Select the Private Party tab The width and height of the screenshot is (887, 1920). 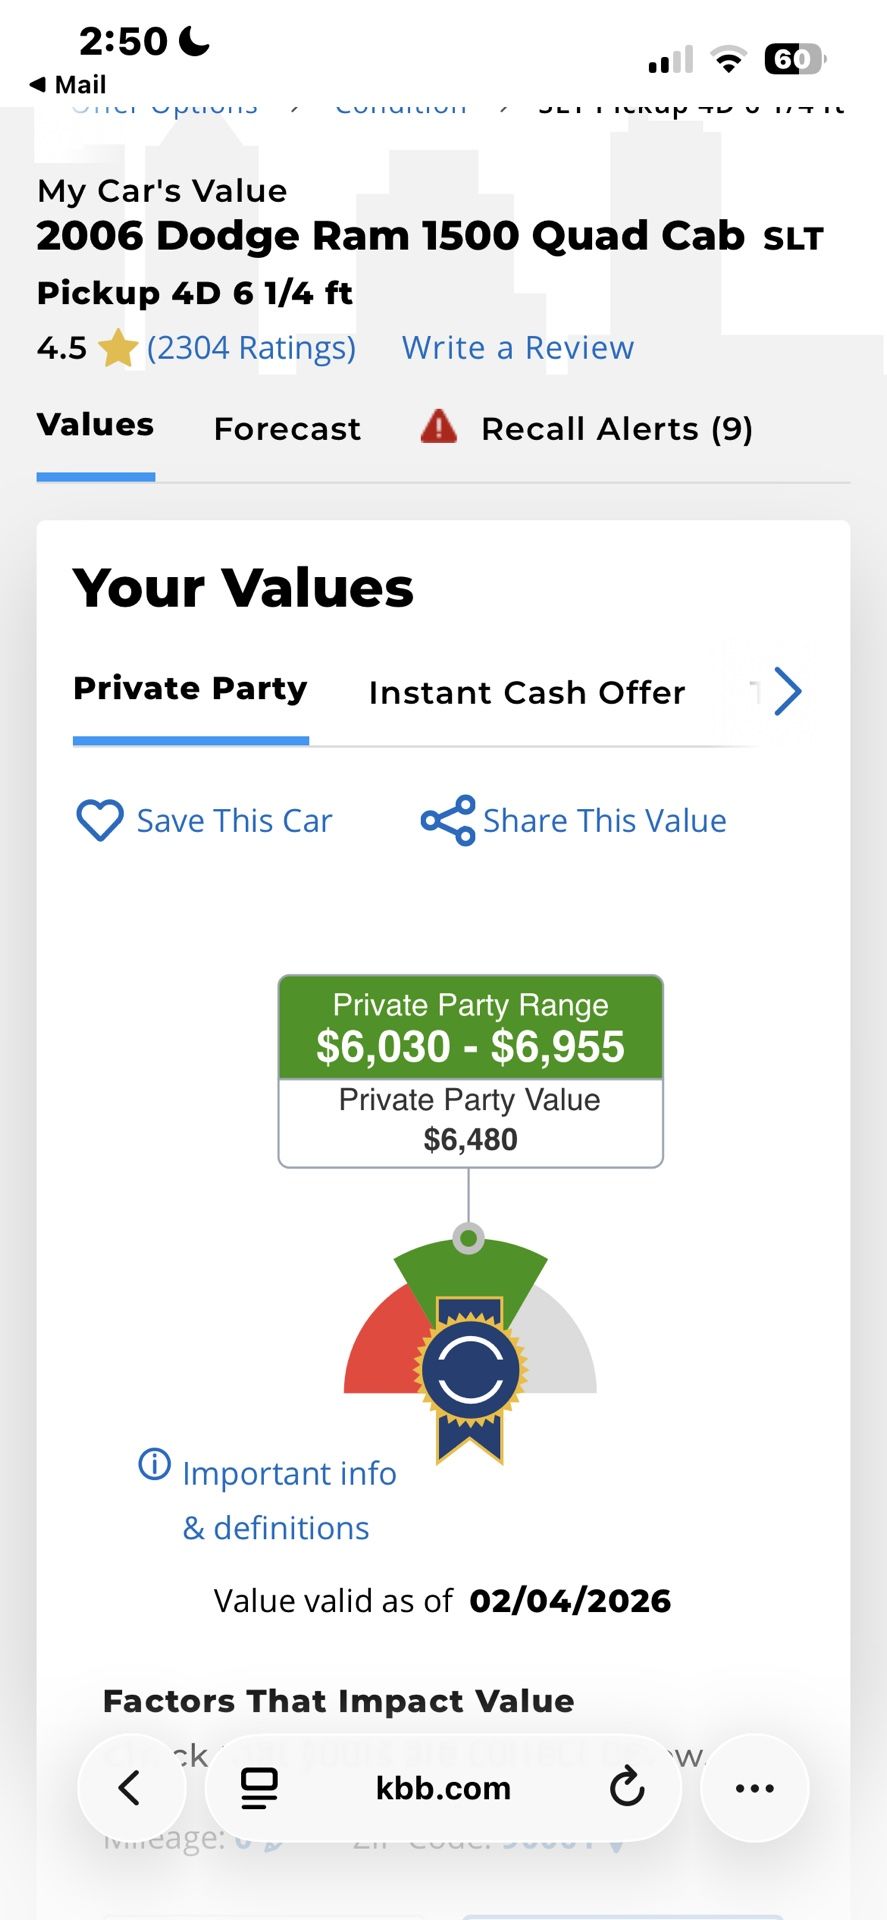(190, 689)
